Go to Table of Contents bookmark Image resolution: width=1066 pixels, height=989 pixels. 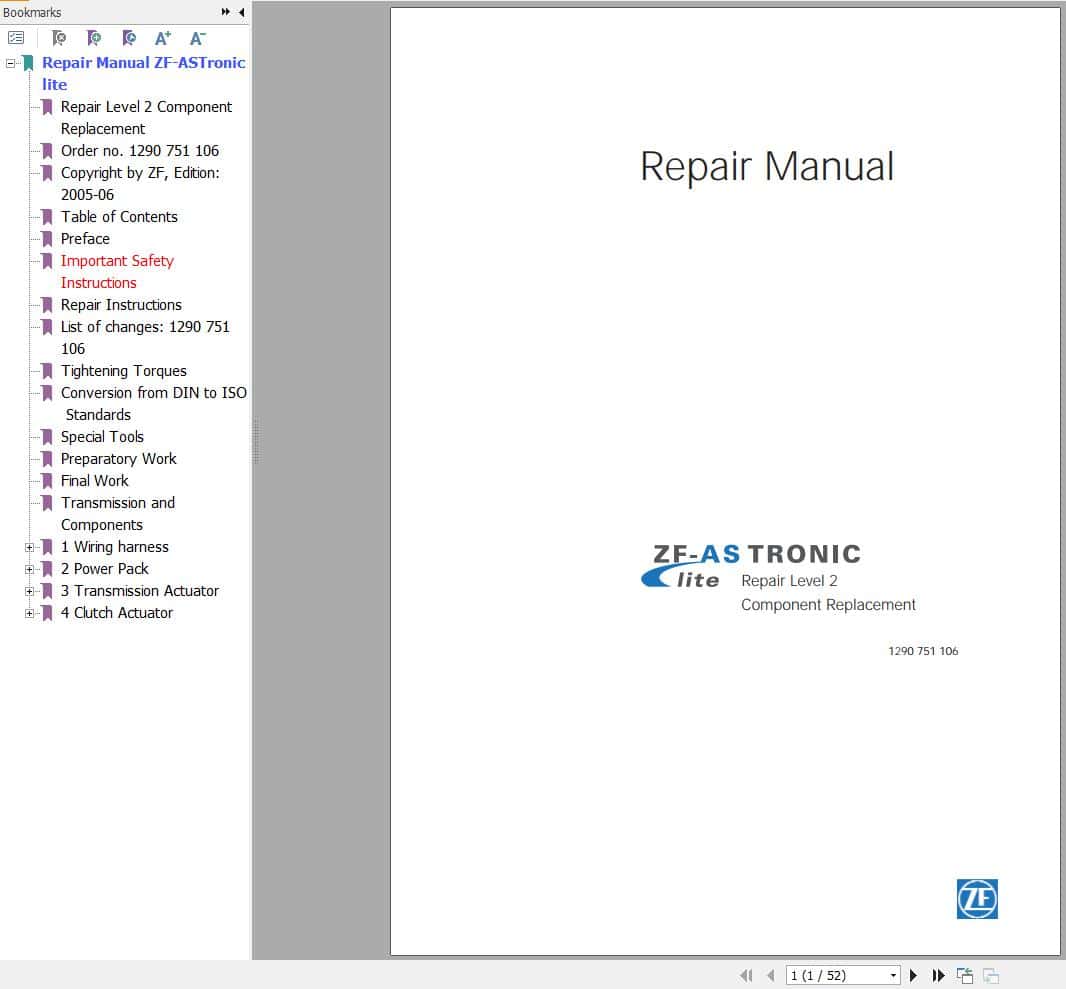(119, 217)
